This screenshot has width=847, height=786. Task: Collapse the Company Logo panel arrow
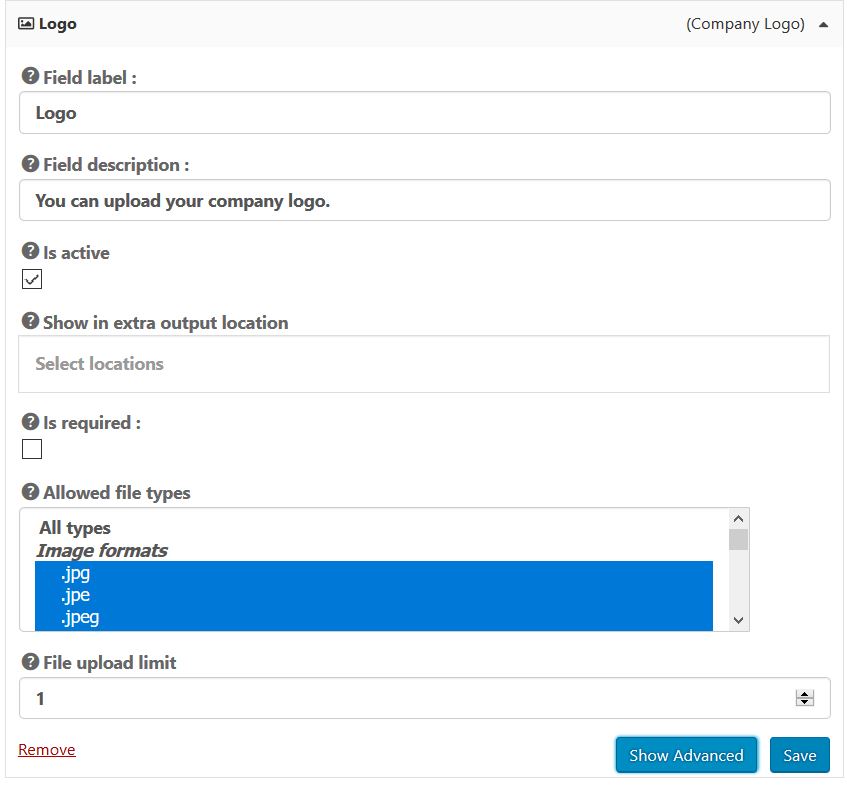(823, 25)
